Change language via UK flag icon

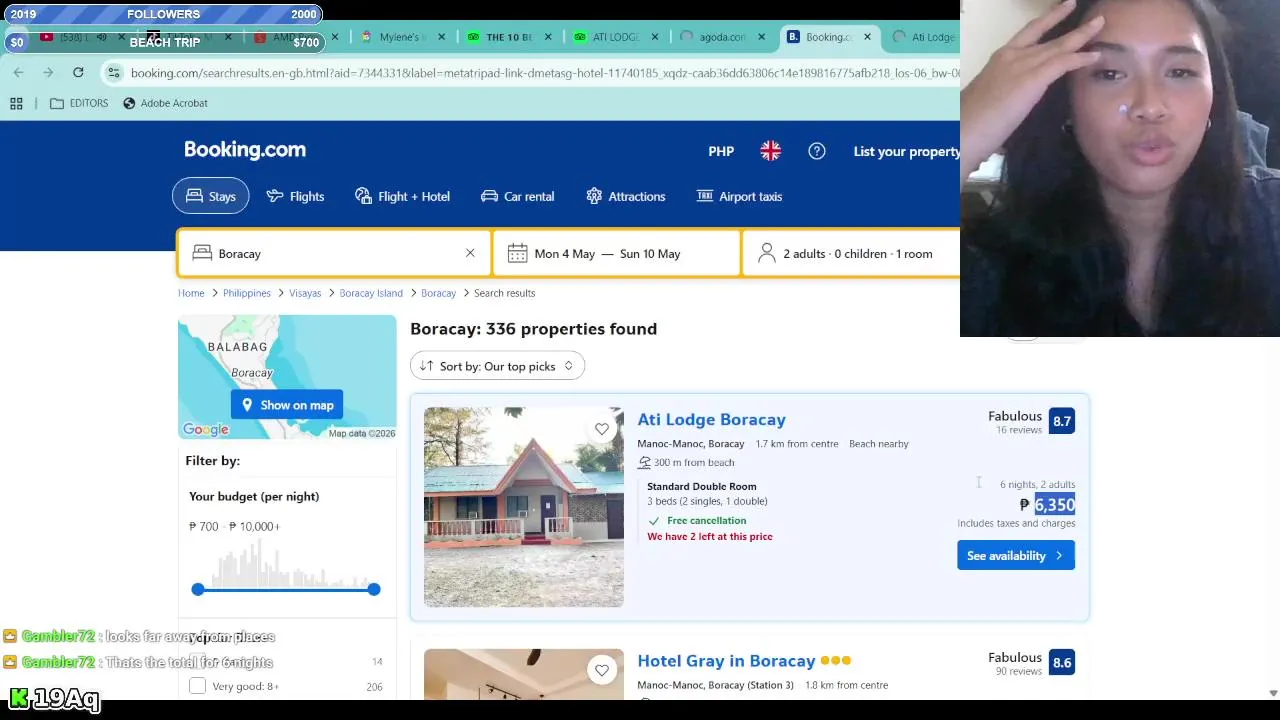[770, 151]
